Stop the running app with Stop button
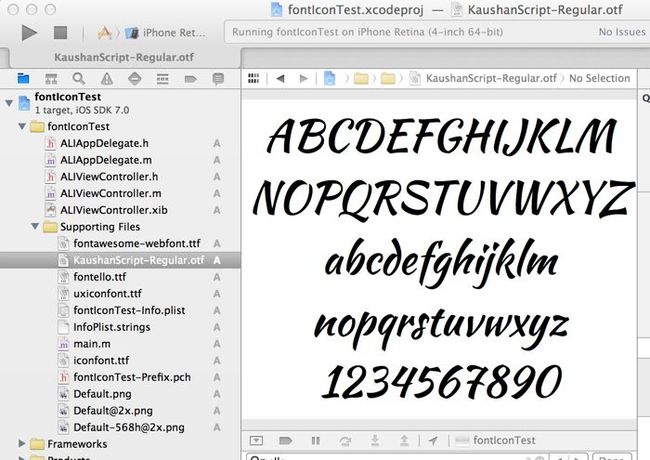The height and width of the screenshot is (460, 650). tap(61, 33)
